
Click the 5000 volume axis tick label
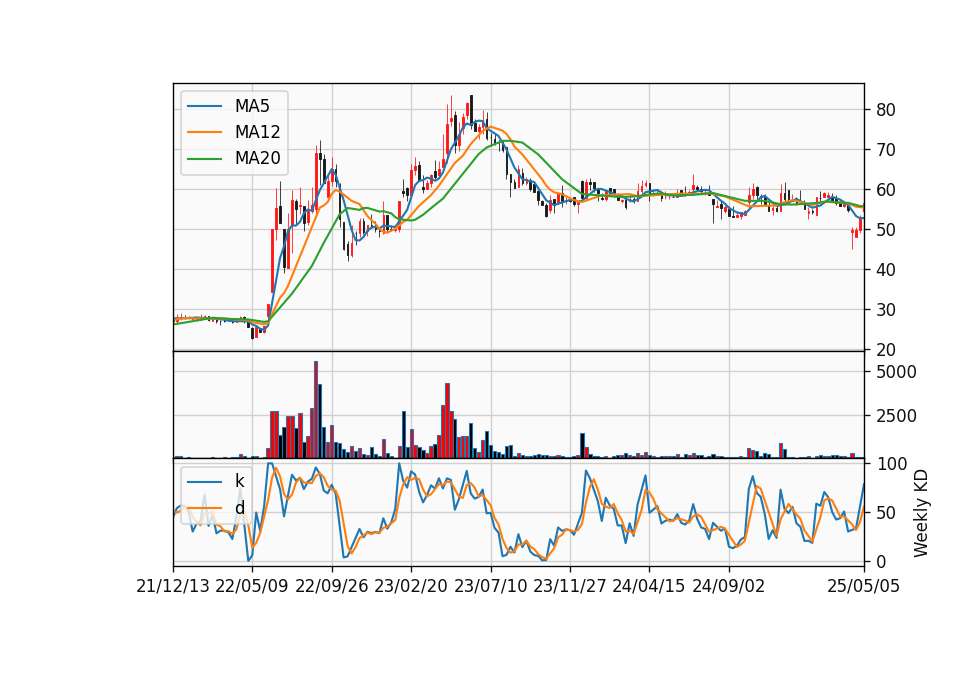pos(896,372)
